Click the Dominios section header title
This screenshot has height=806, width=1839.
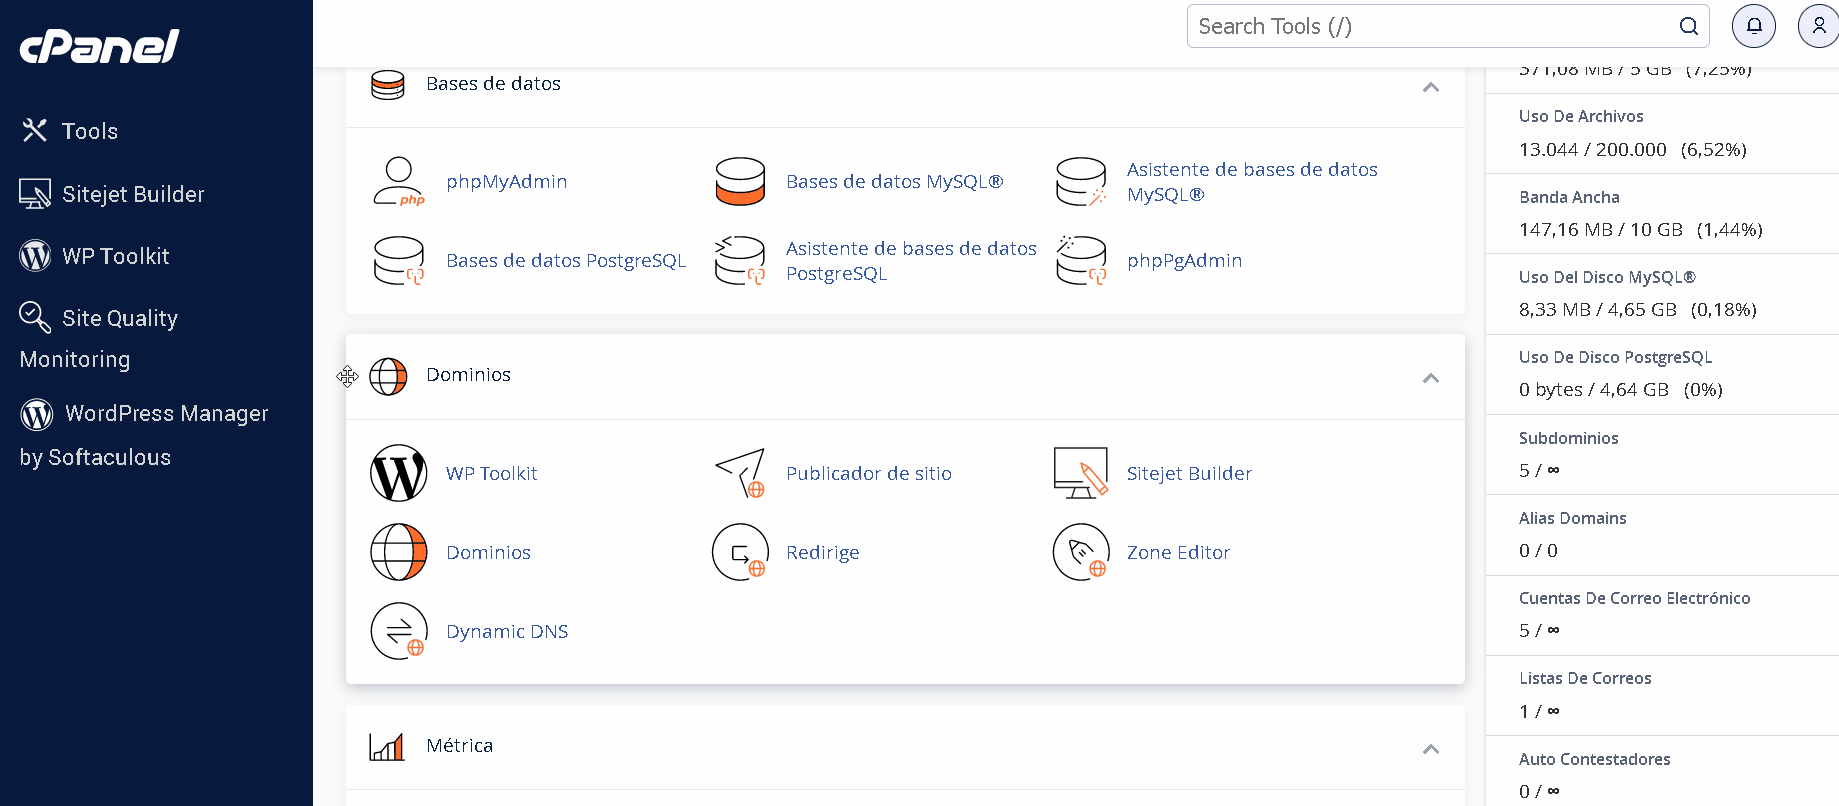(x=468, y=374)
